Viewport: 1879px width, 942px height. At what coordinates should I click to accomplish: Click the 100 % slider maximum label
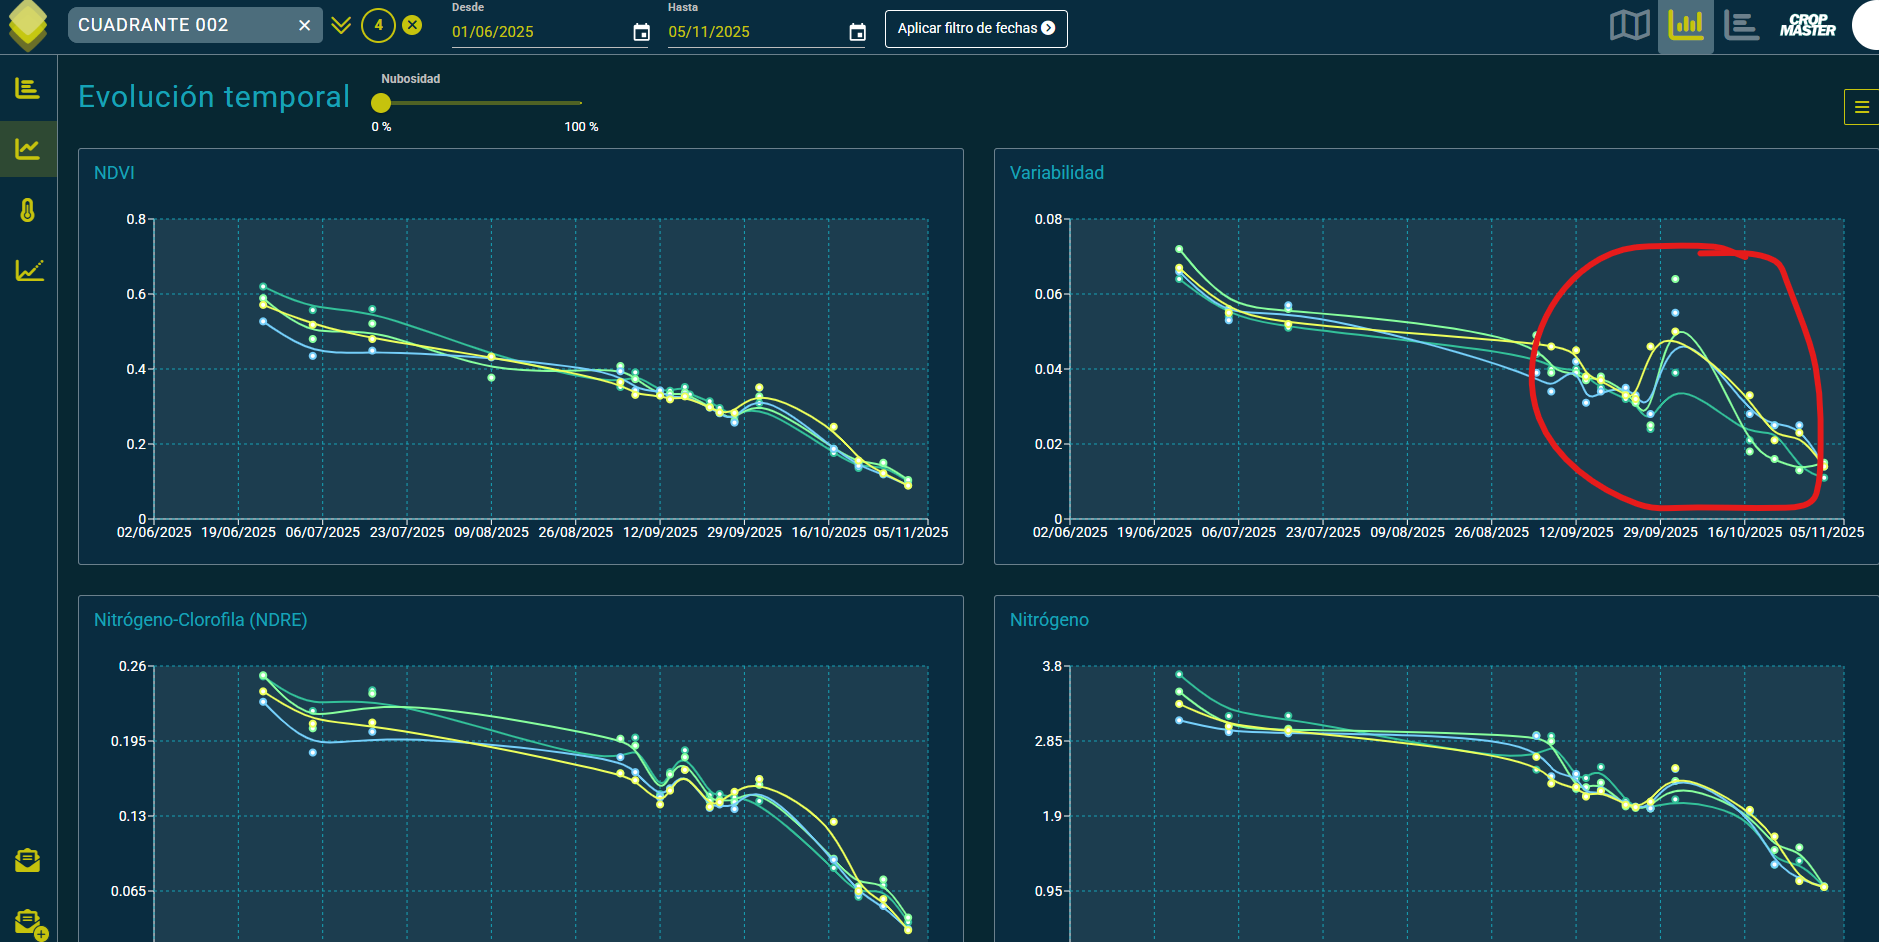(x=581, y=127)
